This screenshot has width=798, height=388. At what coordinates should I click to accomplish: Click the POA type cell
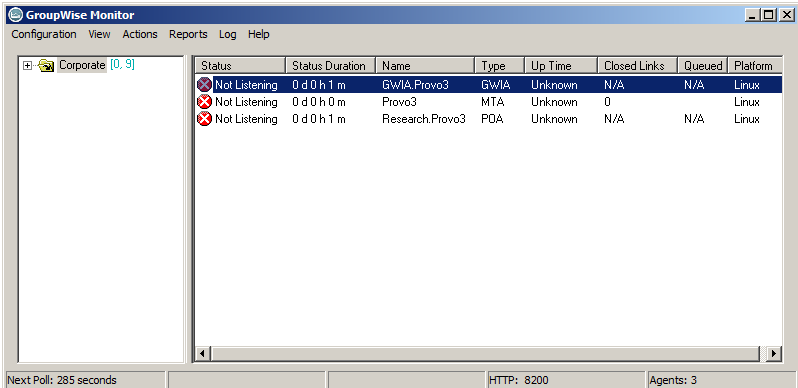[493, 119]
